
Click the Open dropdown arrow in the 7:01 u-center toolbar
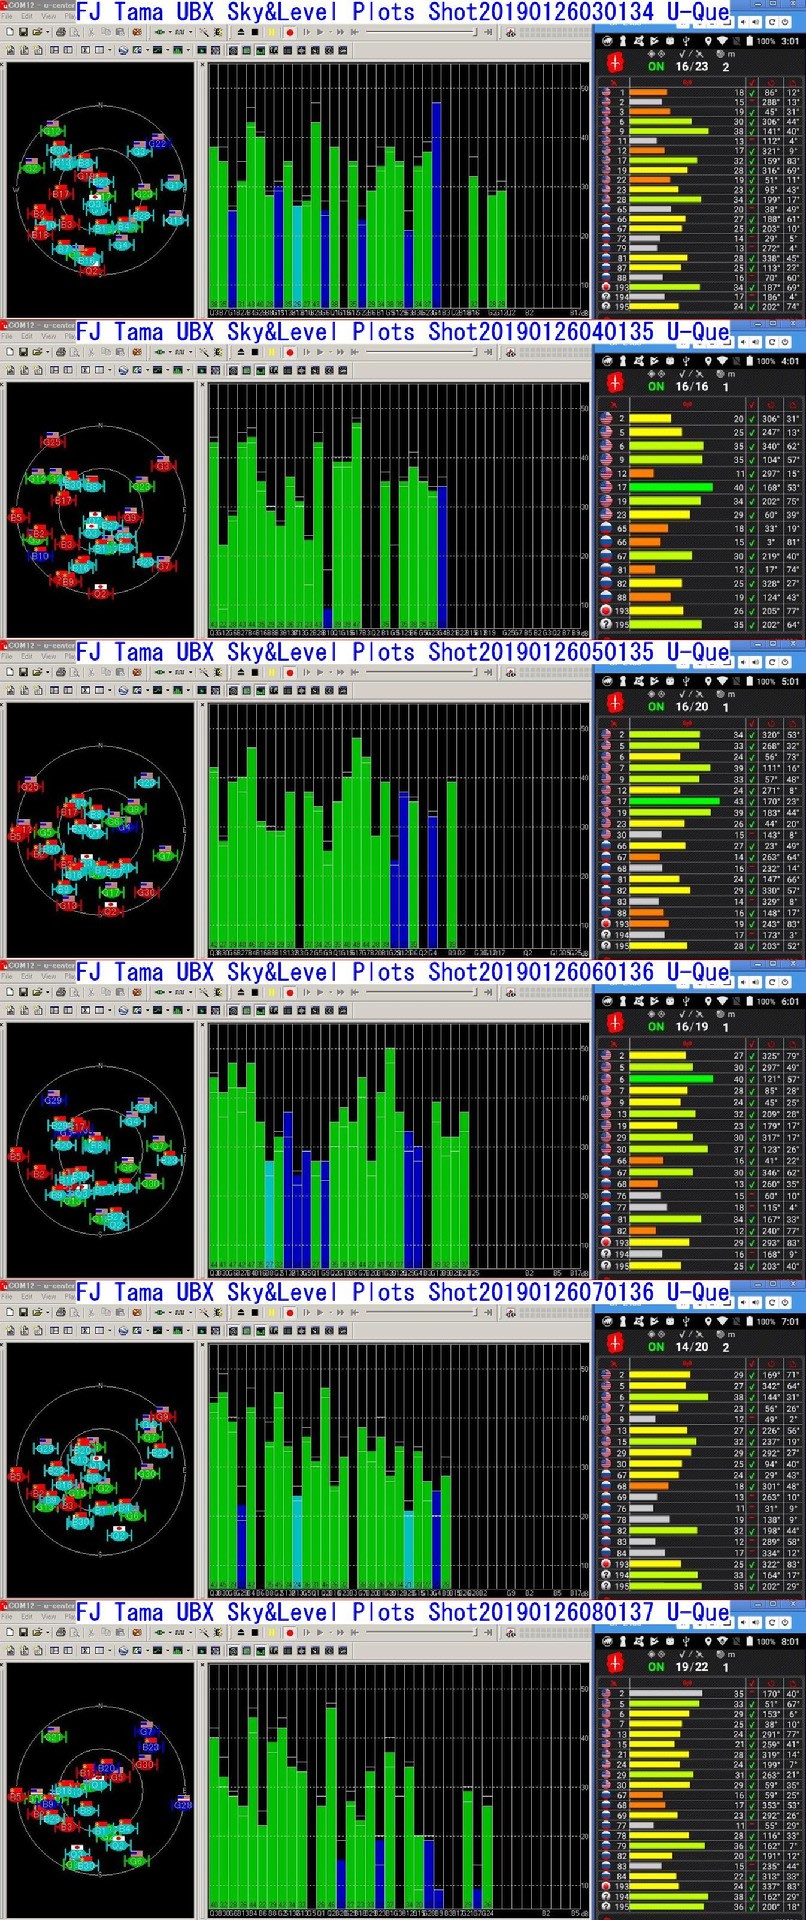(x=46, y=1312)
